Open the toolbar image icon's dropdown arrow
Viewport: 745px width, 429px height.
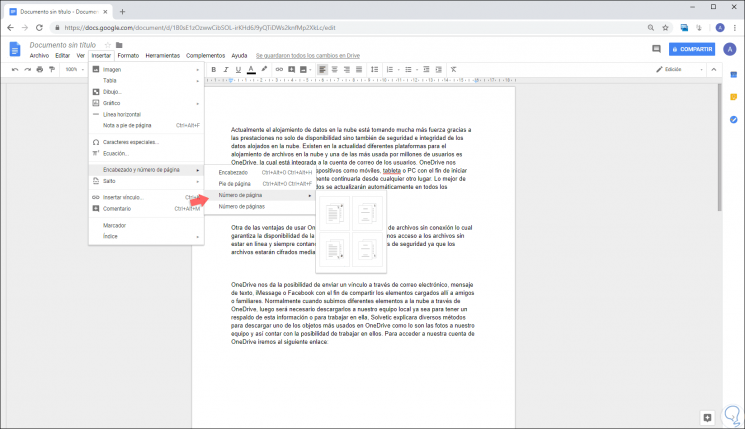(x=310, y=70)
